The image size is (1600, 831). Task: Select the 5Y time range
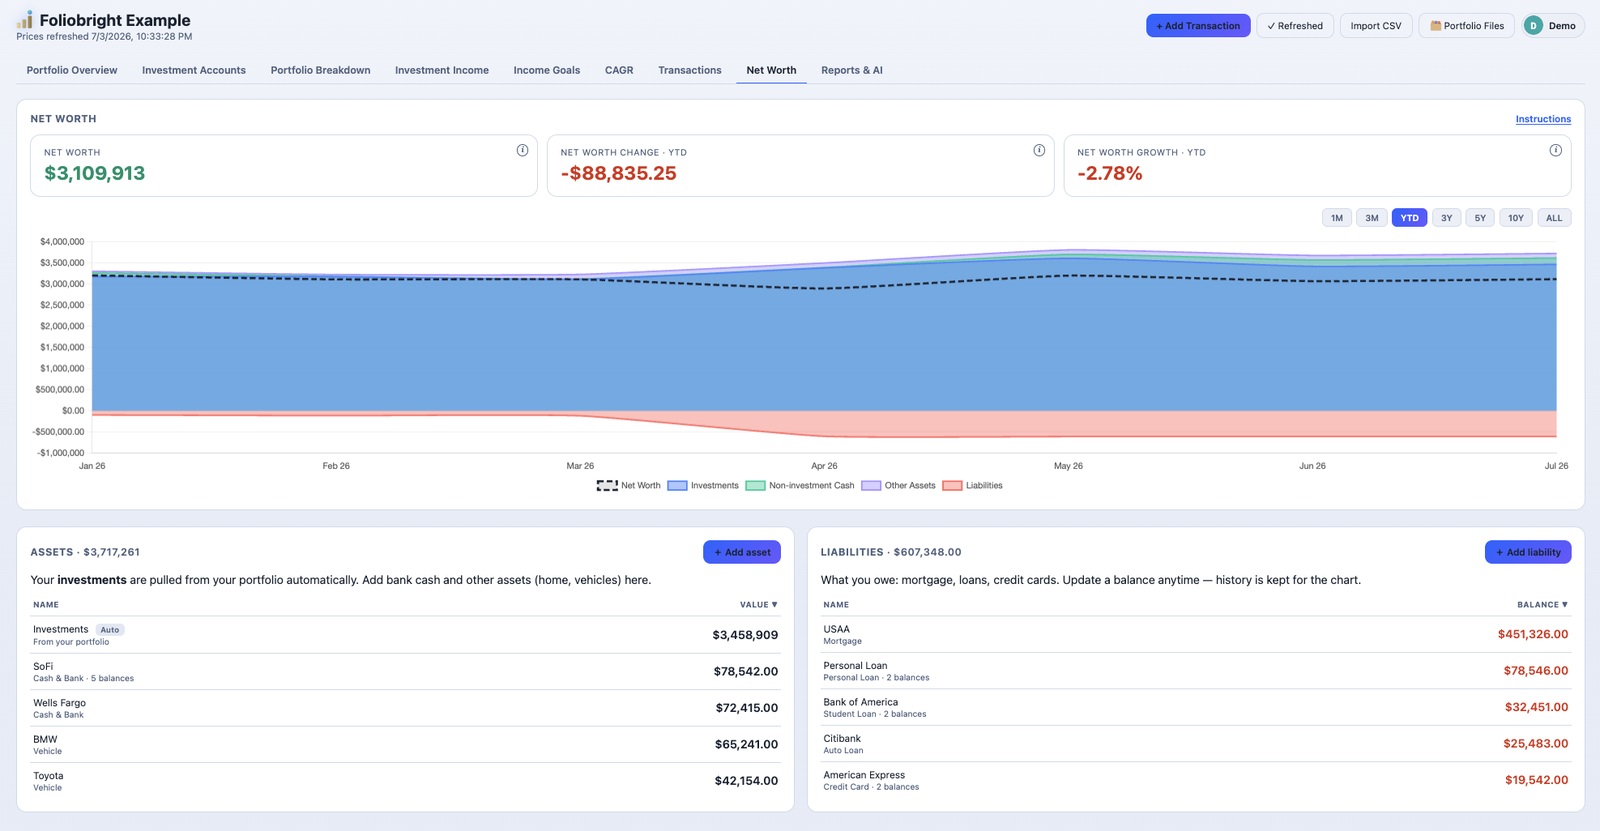click(x=1480, y=218)
